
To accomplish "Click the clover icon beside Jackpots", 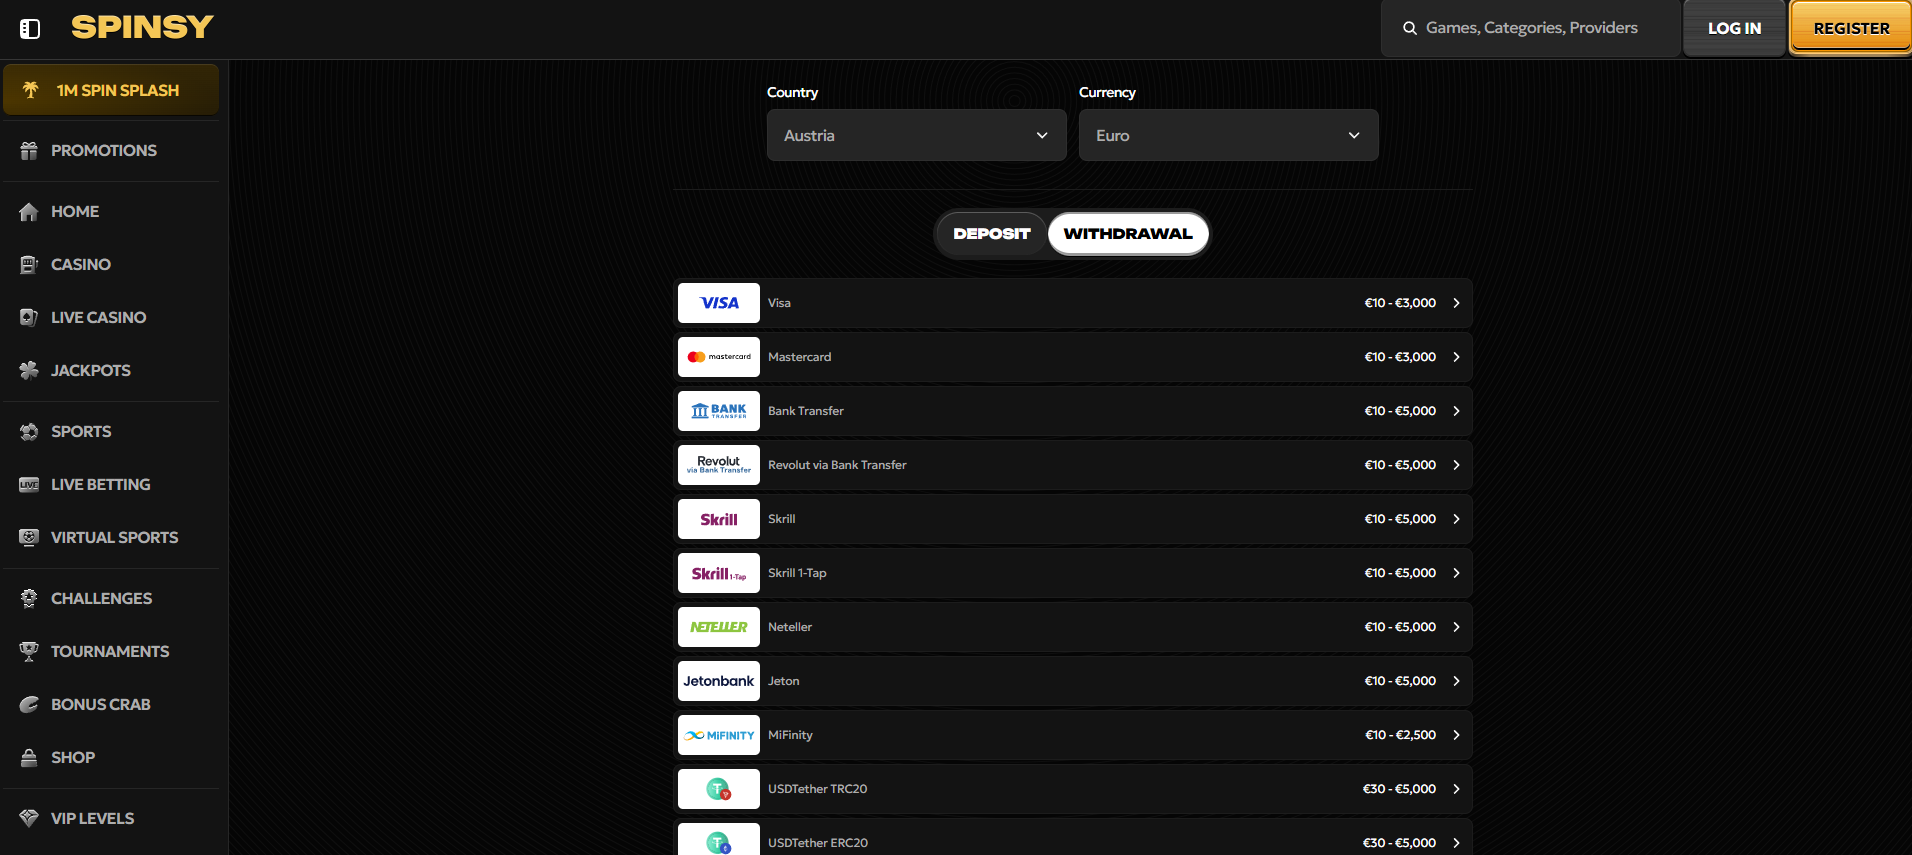I will 29,371.
